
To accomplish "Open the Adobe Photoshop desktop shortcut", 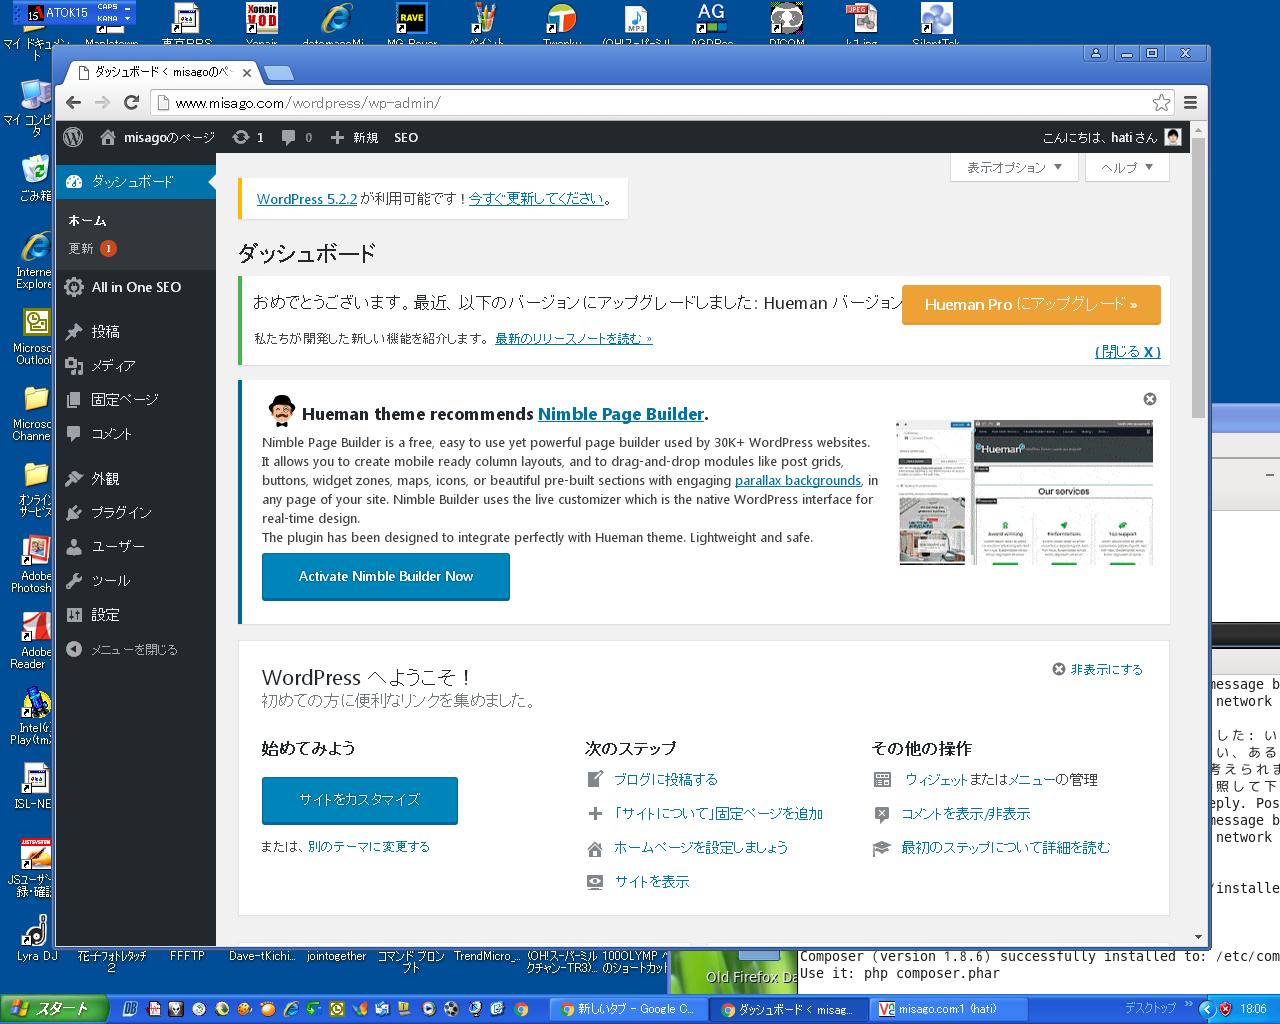I will click(35, 565).
